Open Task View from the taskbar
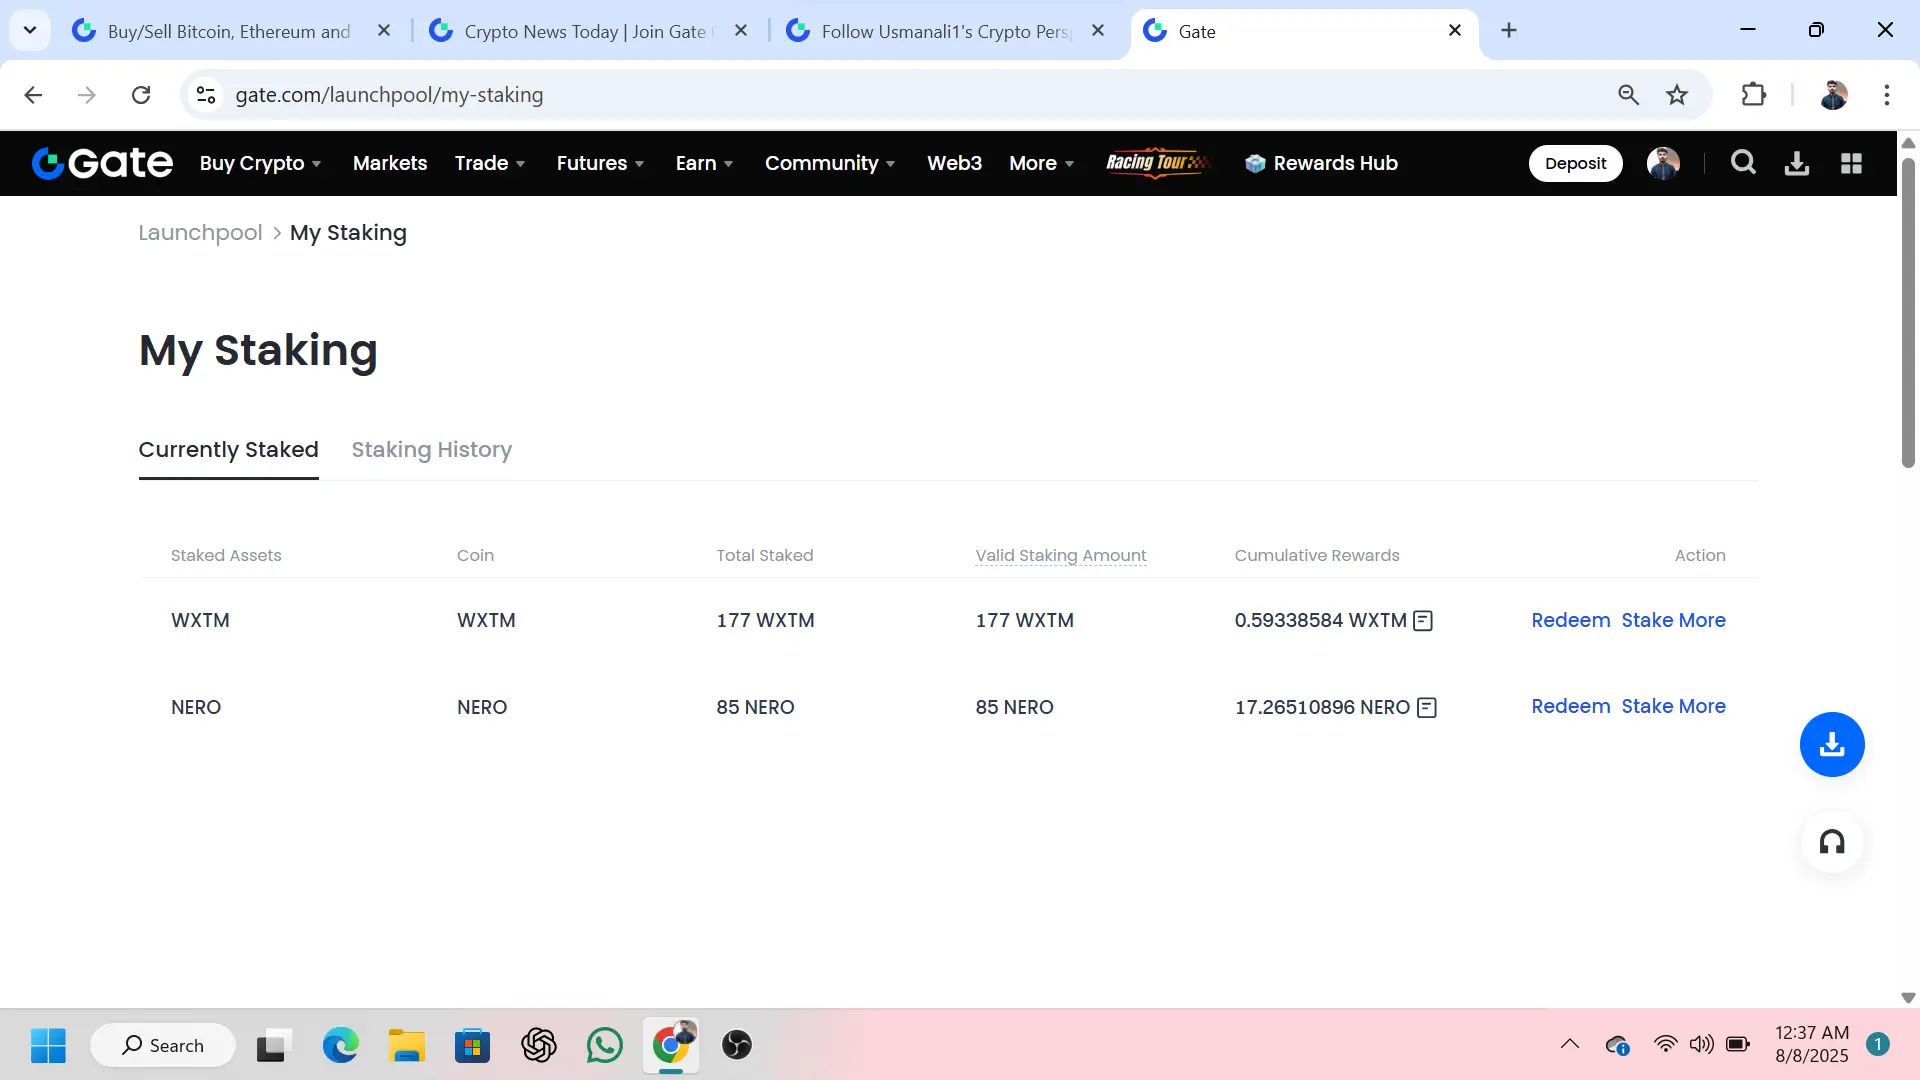The width and height of the screenshot is (1920, 1080). pyautogui.click(x=272, y=1045)
